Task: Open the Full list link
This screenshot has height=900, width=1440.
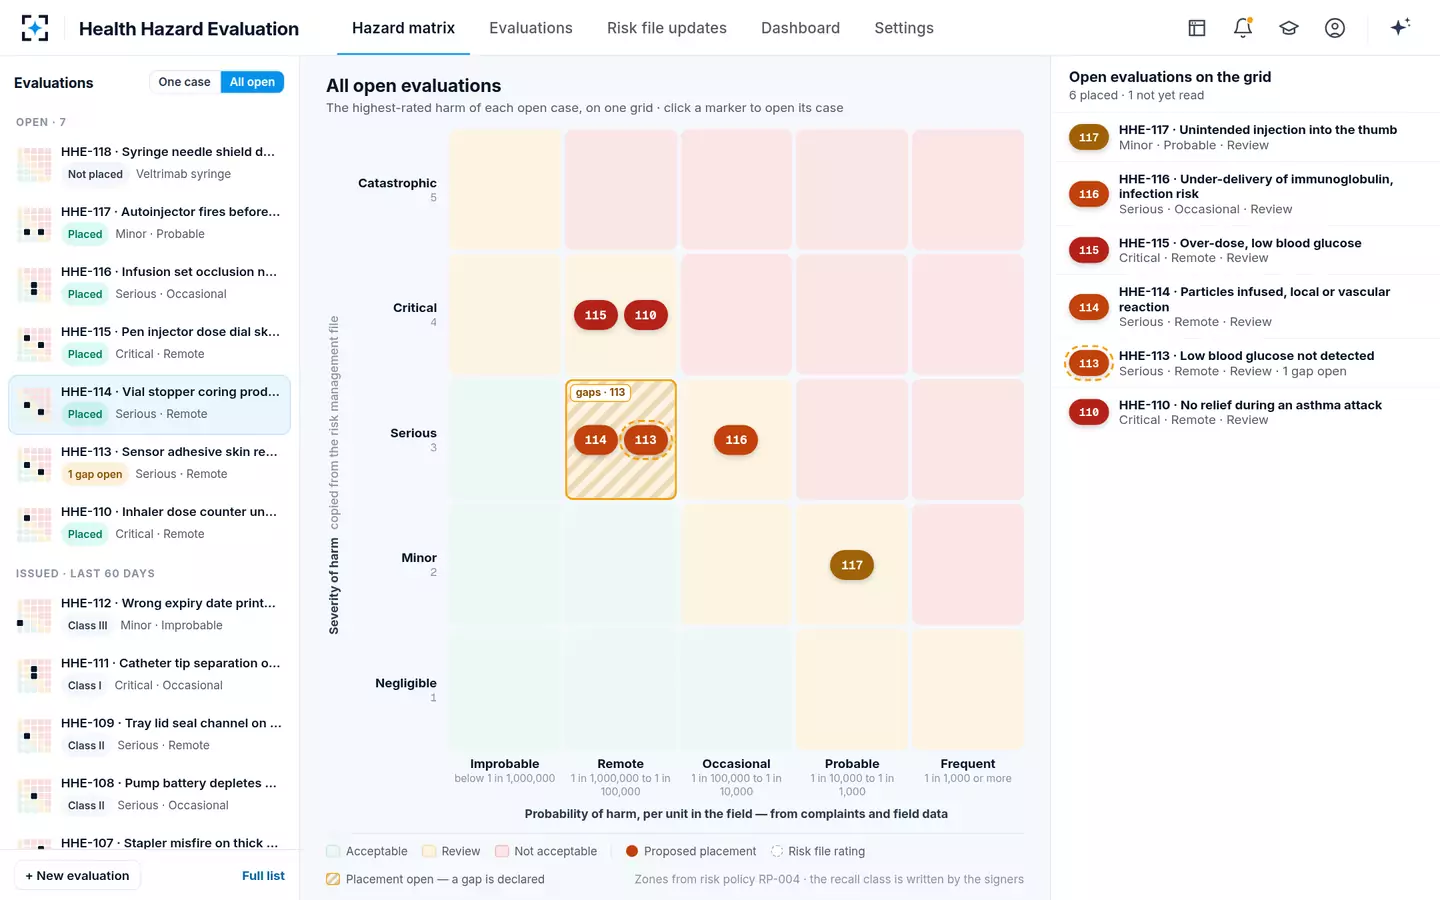Action: click(x=263, y=876)
